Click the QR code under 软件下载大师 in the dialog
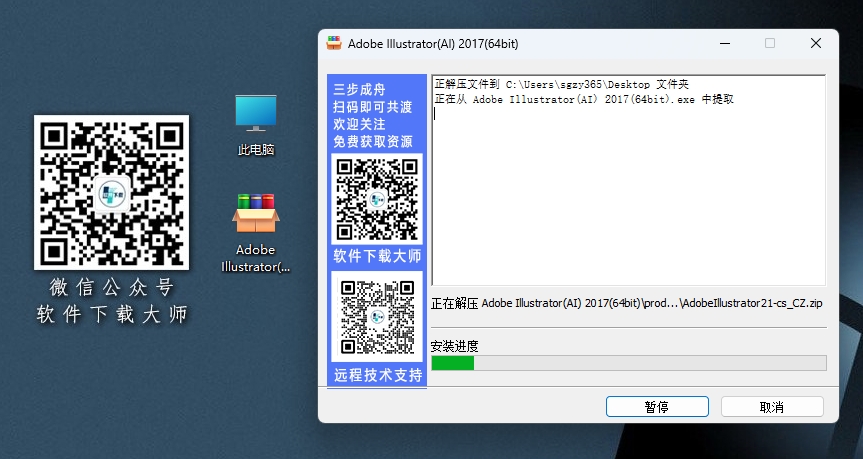Screen dimensions: 863x459 point(377,316)
